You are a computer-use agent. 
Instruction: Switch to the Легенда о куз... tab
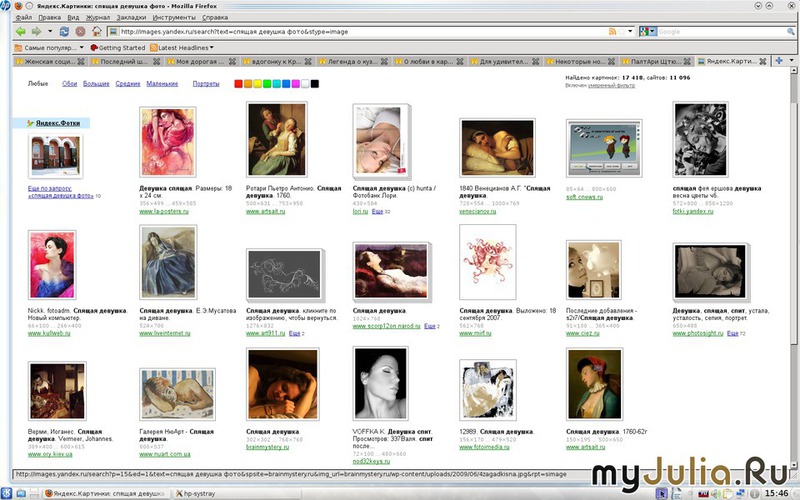pos(353,61)
